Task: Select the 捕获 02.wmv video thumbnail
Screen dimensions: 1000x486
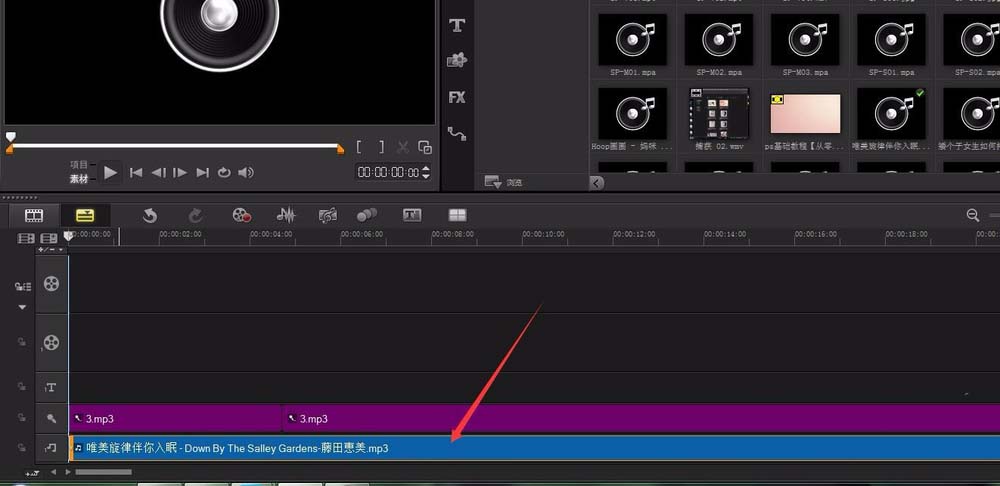Action: (x=719, y=114)
